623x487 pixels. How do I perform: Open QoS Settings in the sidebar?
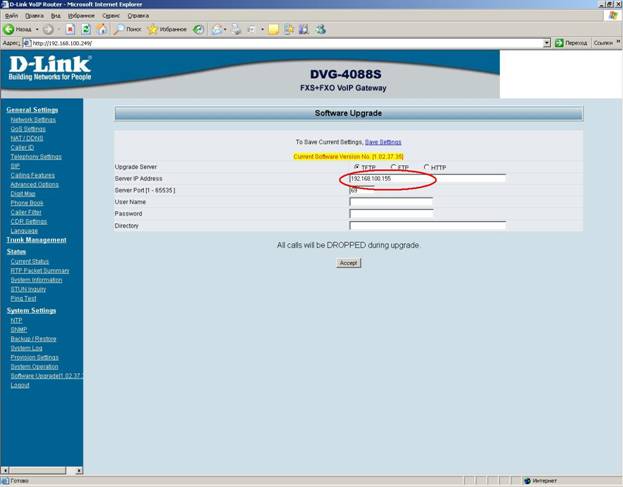pyautogui.click(x=28, y=129)
